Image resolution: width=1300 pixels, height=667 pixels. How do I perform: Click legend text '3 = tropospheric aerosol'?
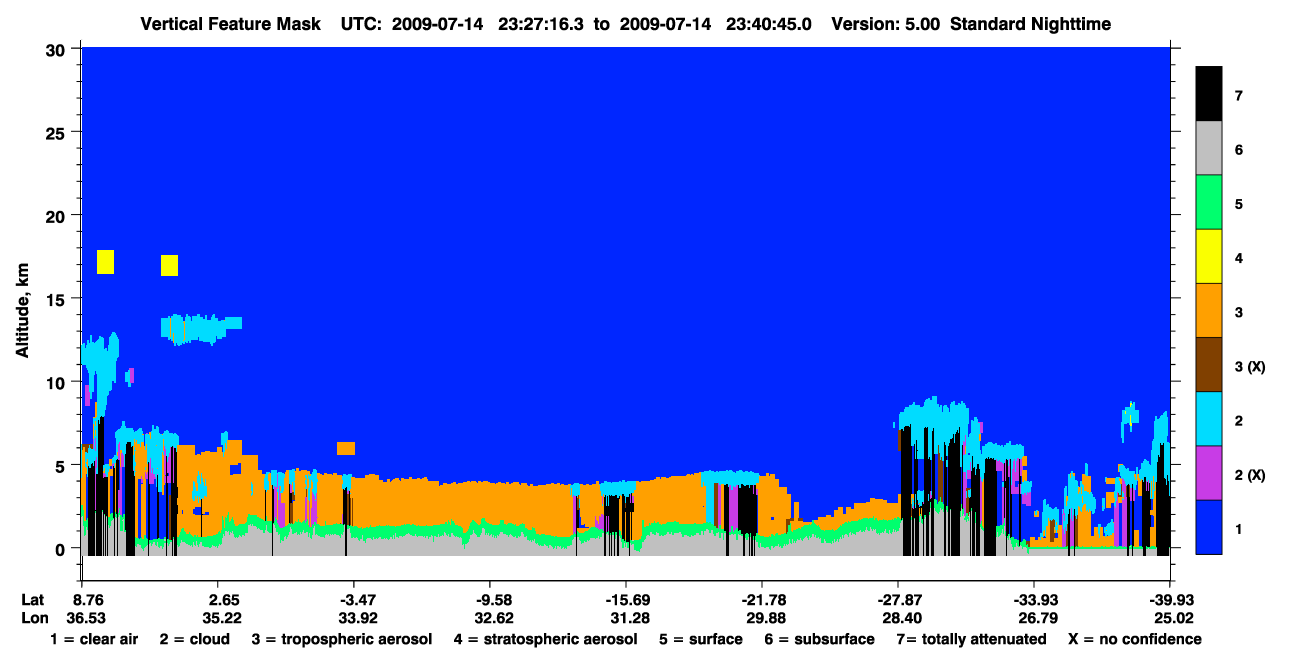(x=341, y=639)
